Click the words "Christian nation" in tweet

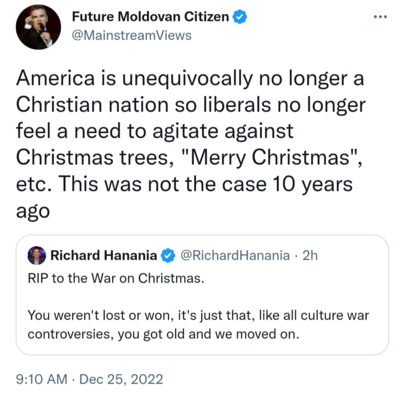coord(92,105)
